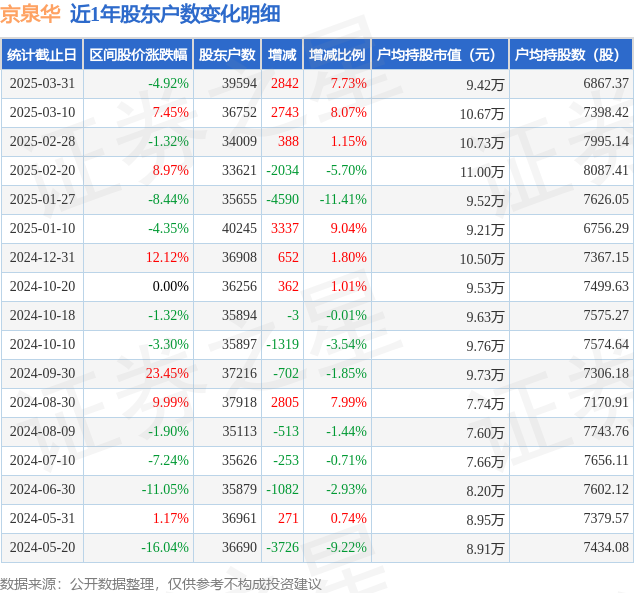Screen dimensions: 634x593
Task: Select the date cell 2025-01-27
Action: pos(42,199)
